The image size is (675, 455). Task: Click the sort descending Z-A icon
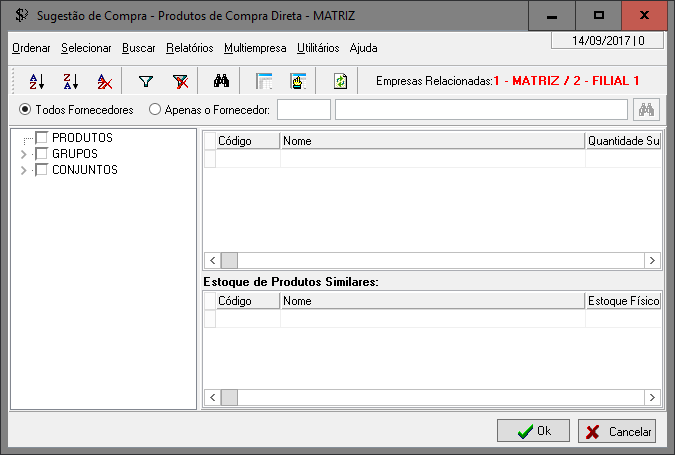(70, 82)
